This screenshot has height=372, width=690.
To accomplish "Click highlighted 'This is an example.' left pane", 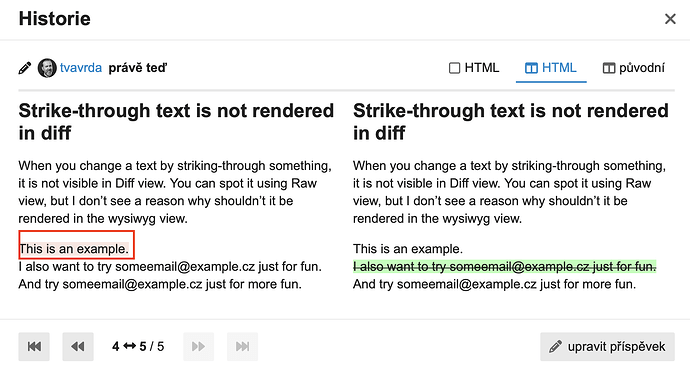I will (x=74, y=249).
